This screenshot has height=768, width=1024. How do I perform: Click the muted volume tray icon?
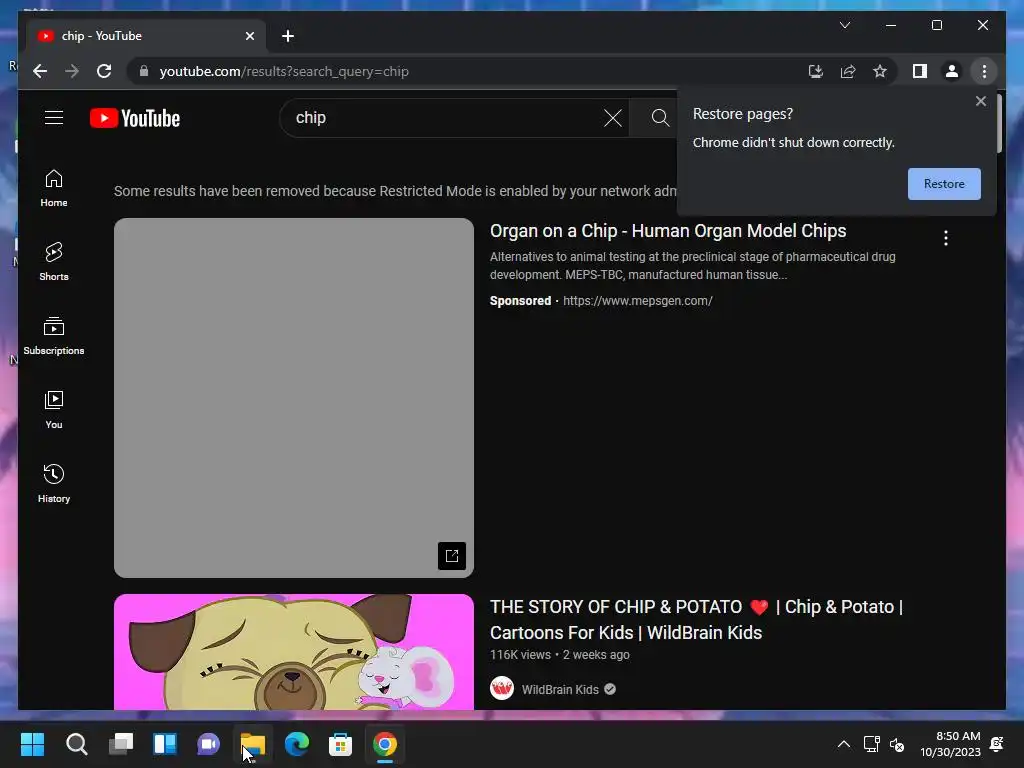(897, 744)
